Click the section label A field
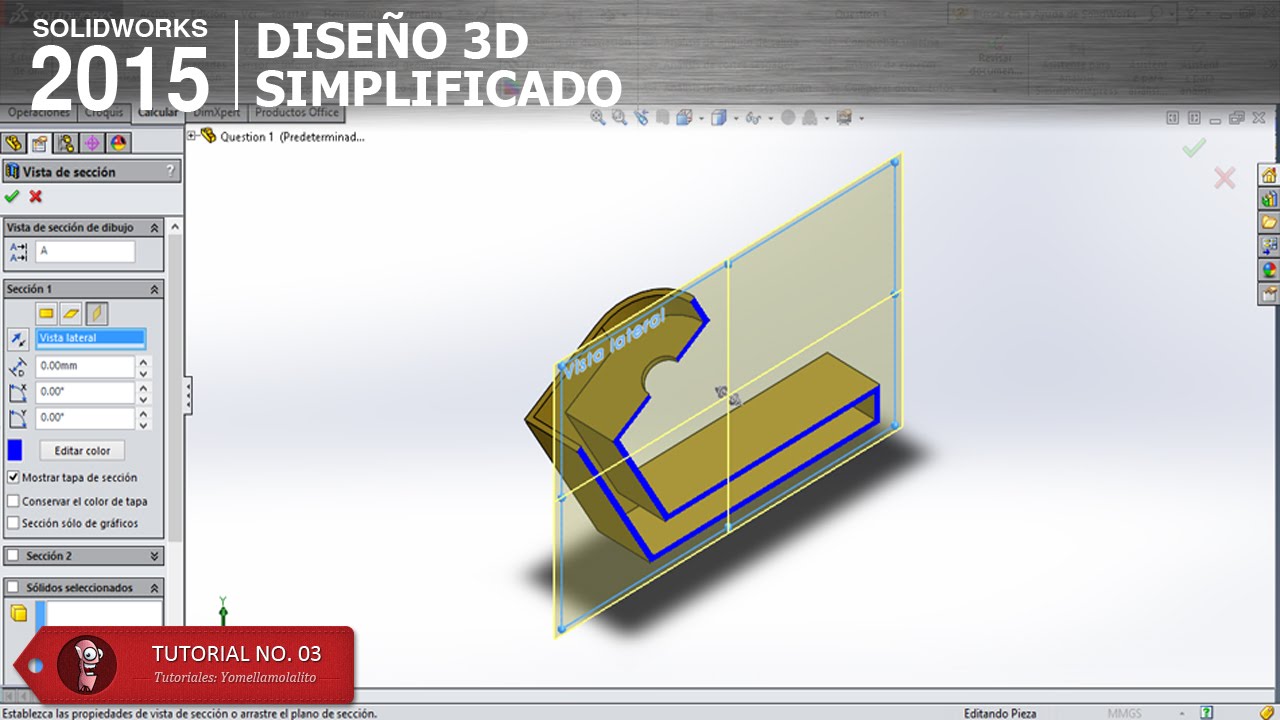 [85, 251]
